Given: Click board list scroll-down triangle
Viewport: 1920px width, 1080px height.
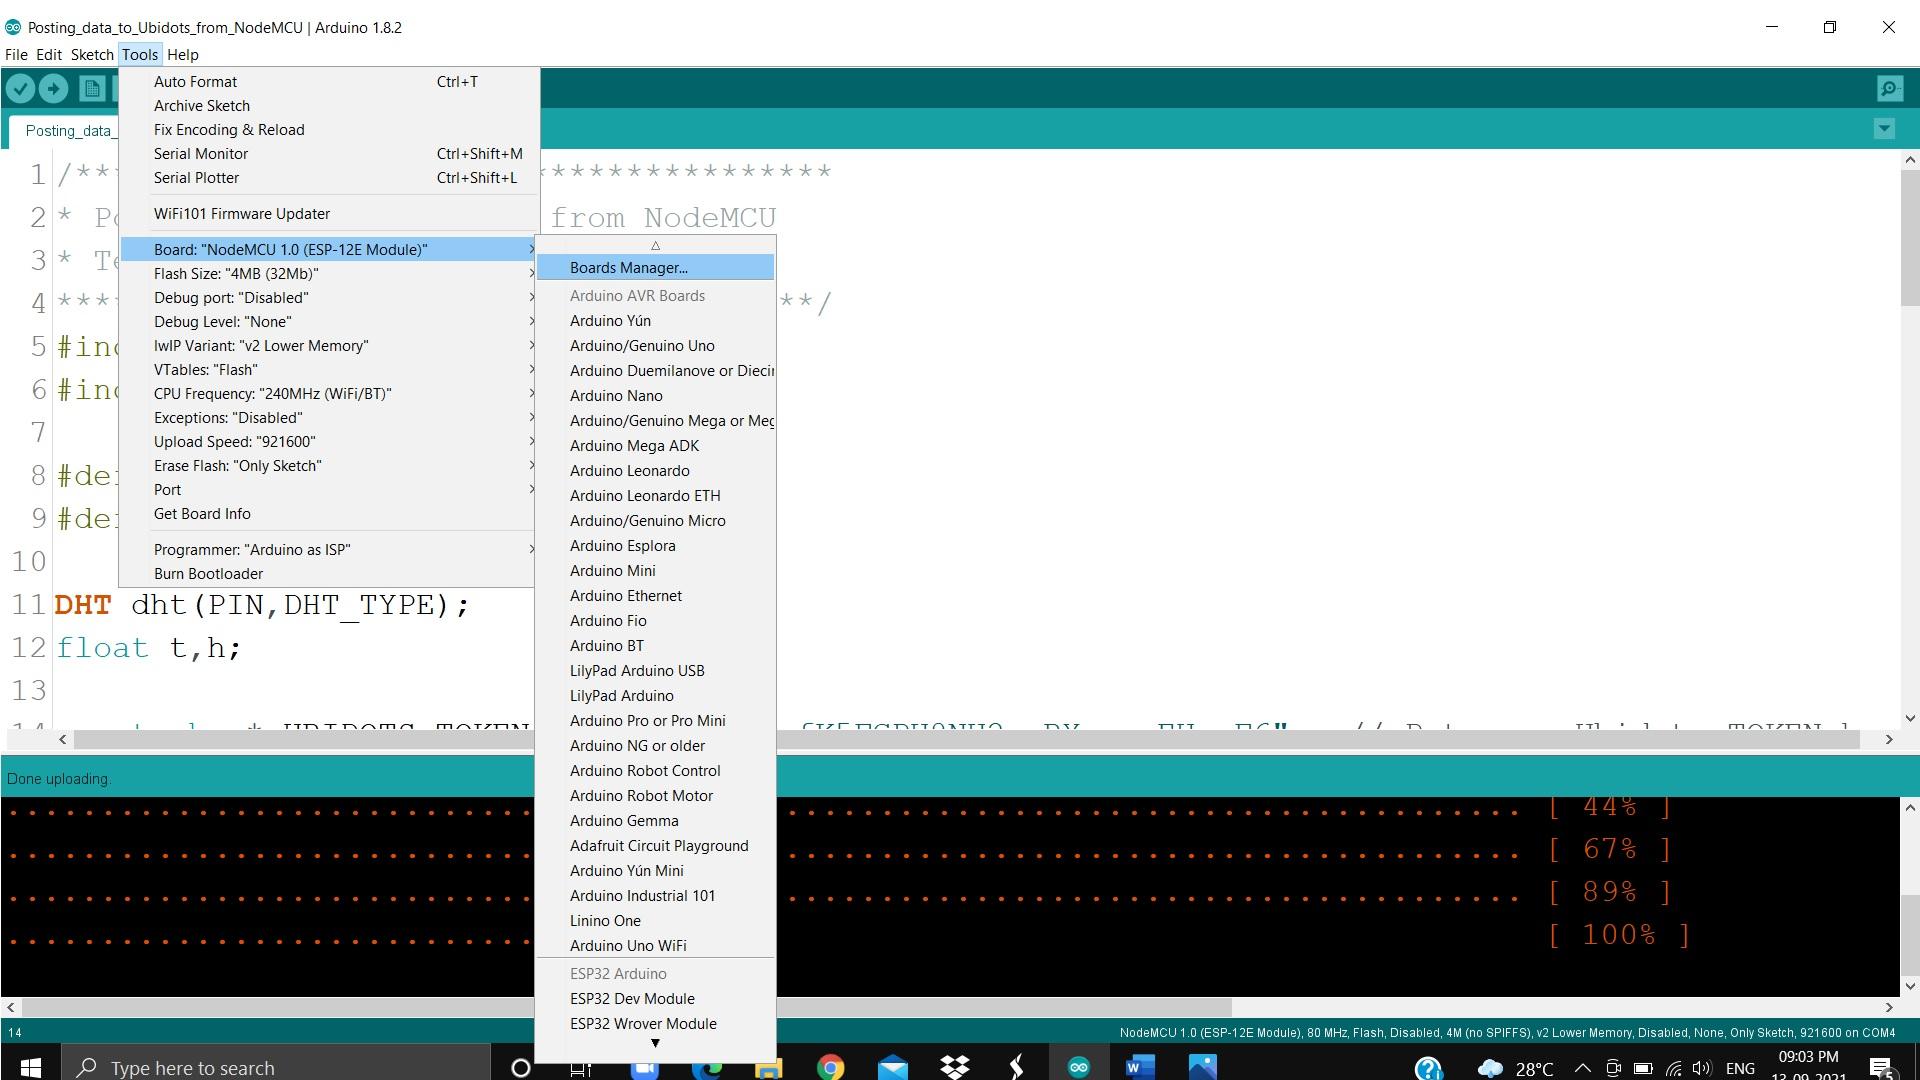Looking at the screenshot, I should pyautogui.click(x=655, y=1044).
